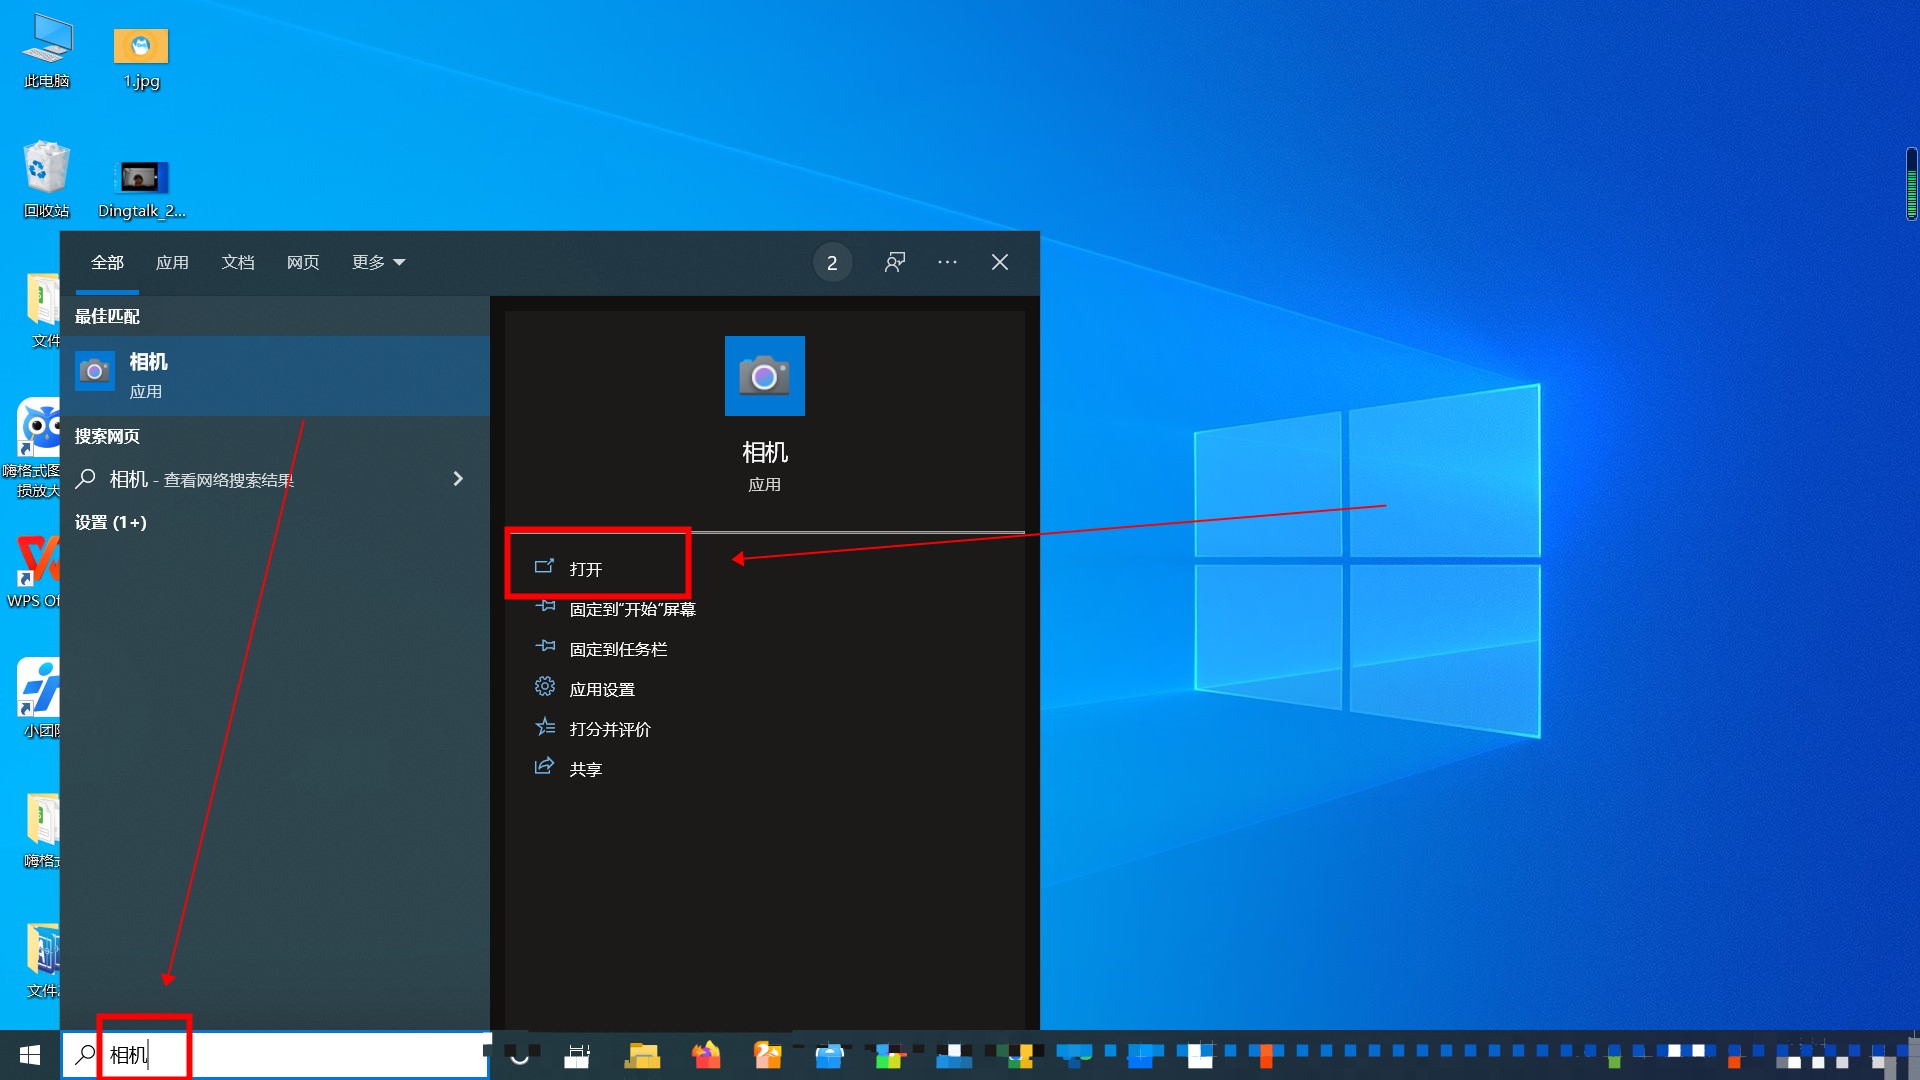Screen dimensions: 1920x1080
Task: Open the Camera app via 打开
Action: point(585,569)
